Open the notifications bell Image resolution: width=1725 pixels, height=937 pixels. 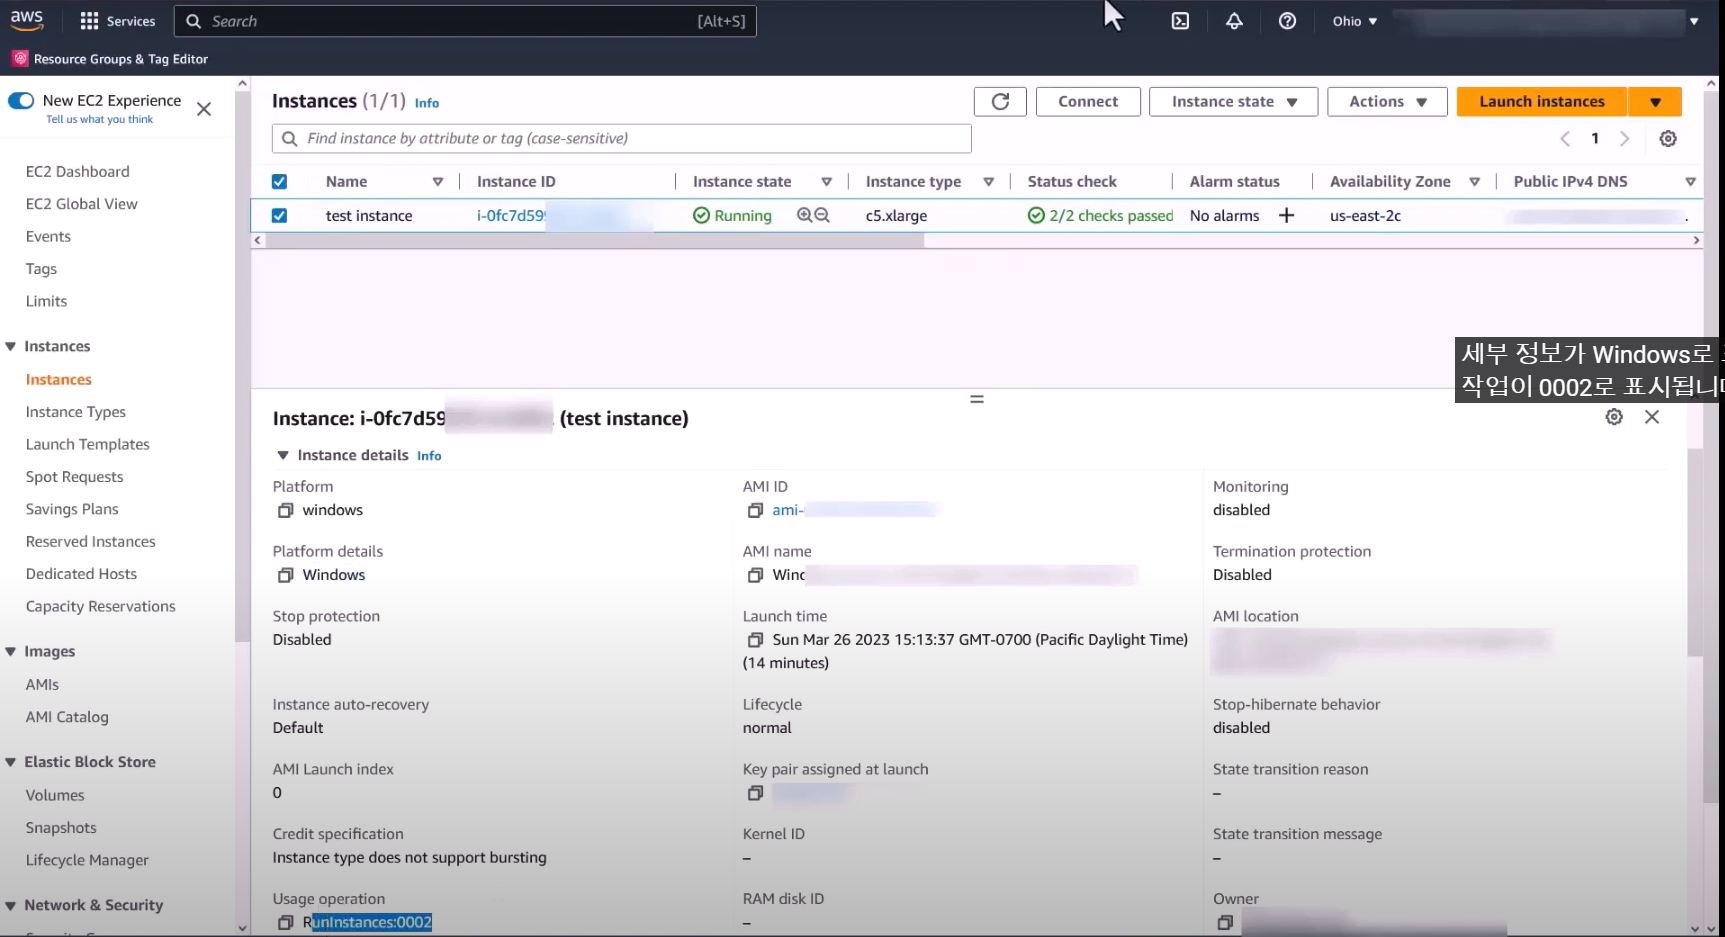pos(1234,21)
